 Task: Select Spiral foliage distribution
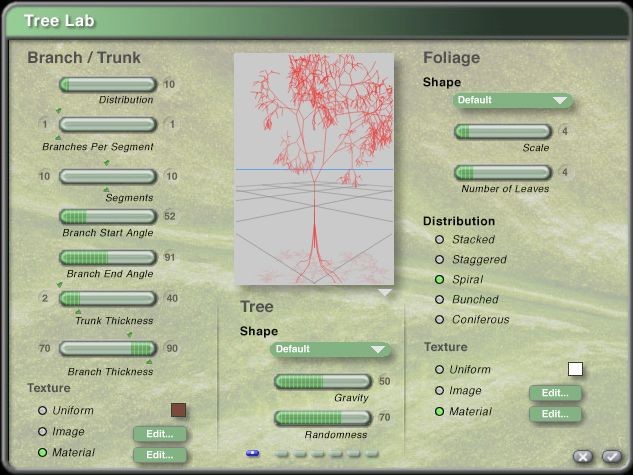click(439, 280)
